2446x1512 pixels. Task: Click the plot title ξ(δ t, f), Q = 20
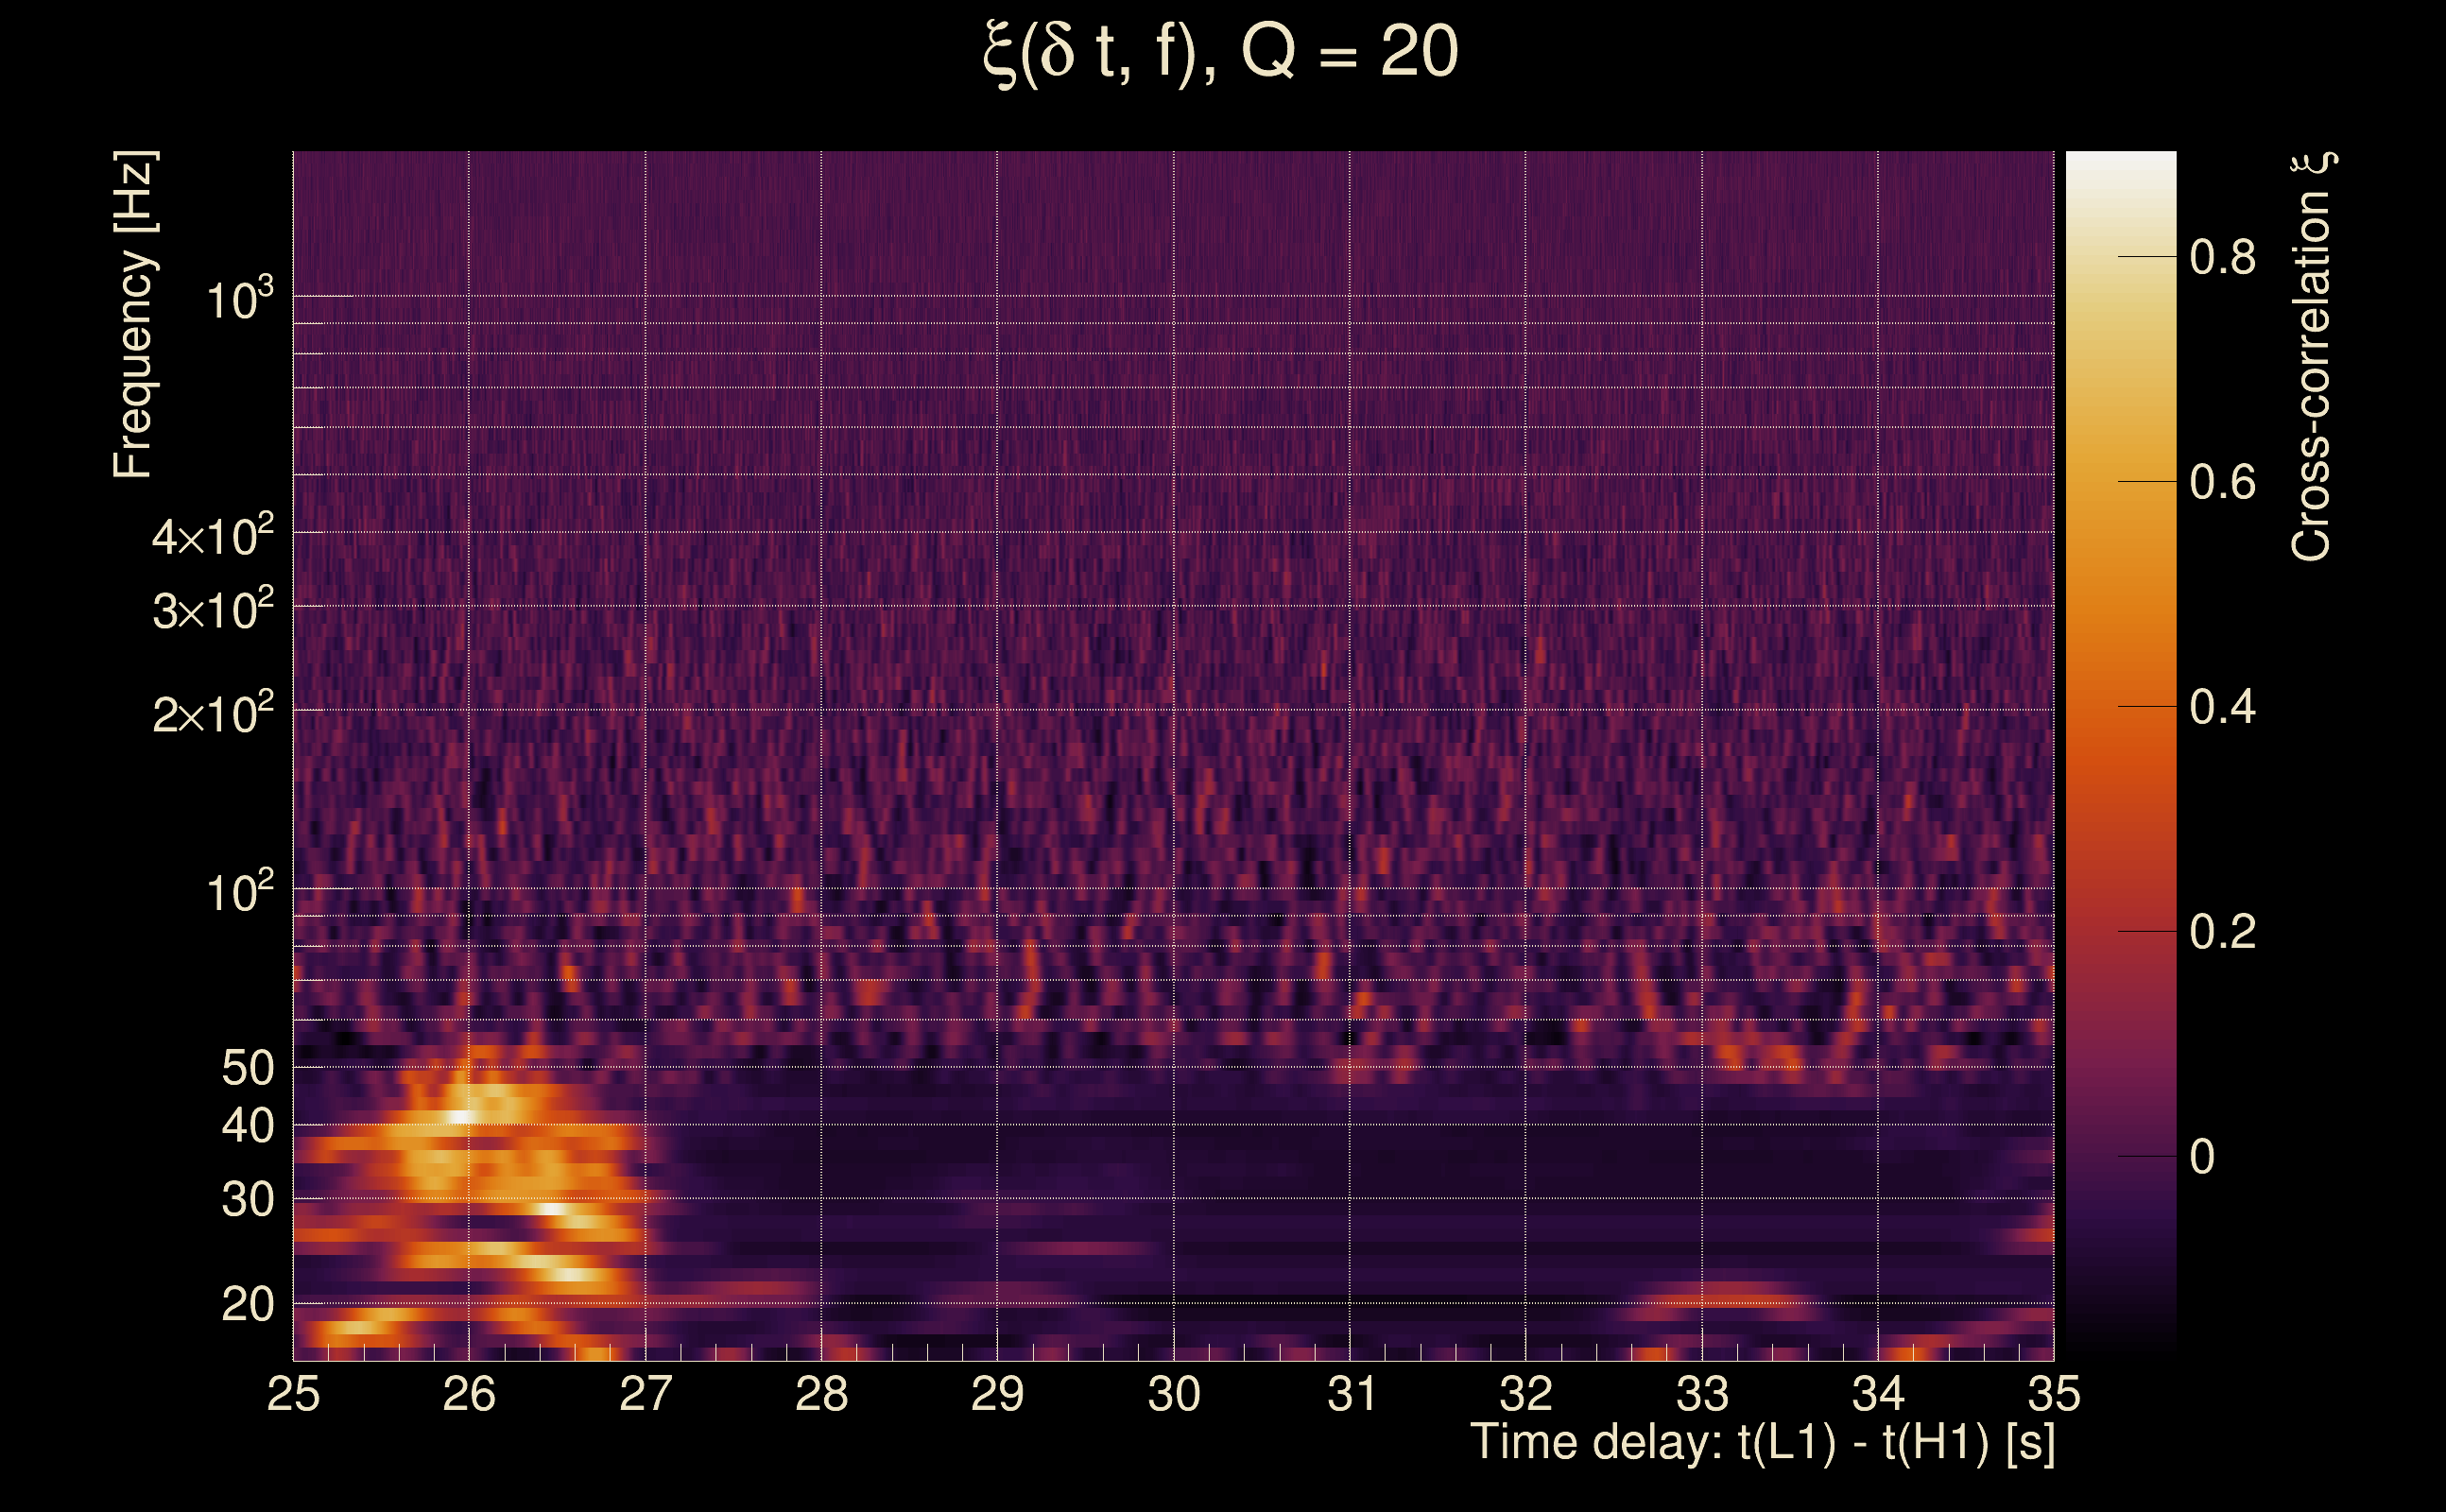1221,52
